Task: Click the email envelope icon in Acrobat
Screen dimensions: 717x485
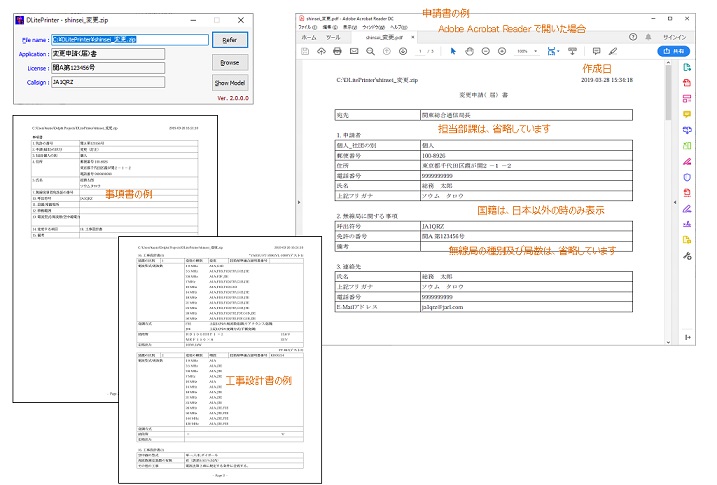Action: pos(354,51)
